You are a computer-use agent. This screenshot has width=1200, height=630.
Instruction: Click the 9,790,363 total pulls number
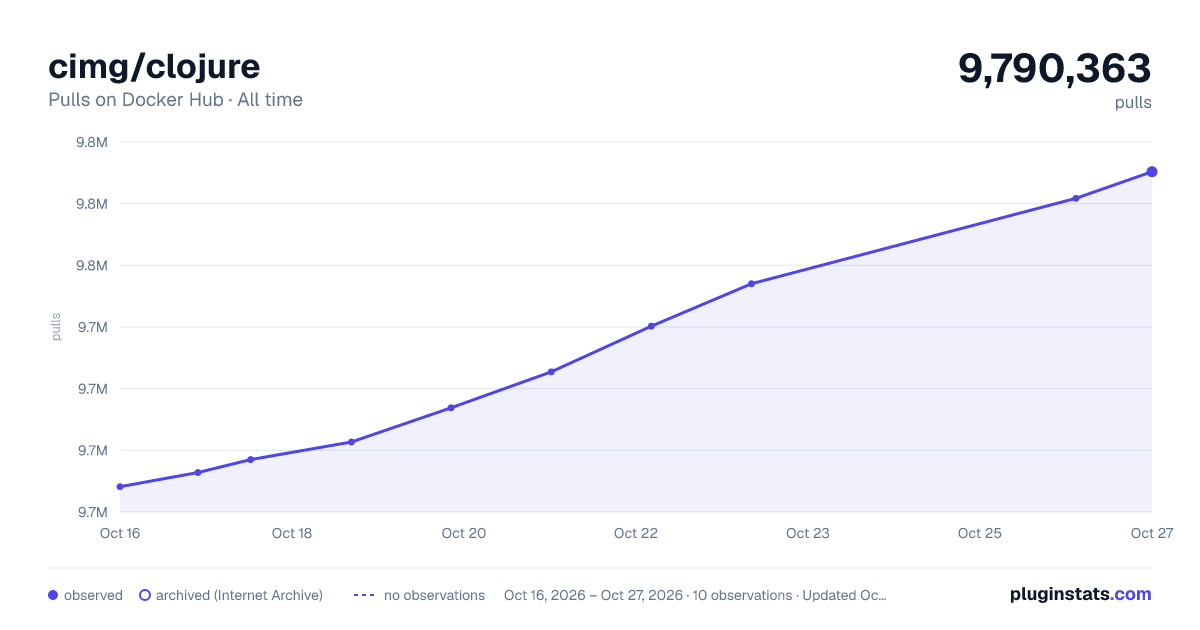pos(1055,68)
